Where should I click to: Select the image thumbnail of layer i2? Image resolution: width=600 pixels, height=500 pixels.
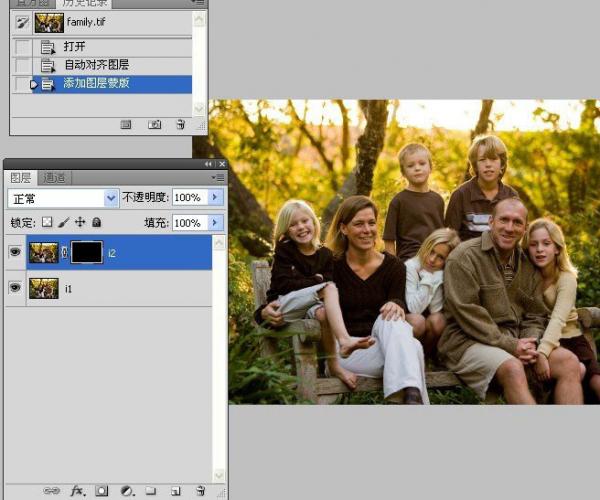point(44,252)
